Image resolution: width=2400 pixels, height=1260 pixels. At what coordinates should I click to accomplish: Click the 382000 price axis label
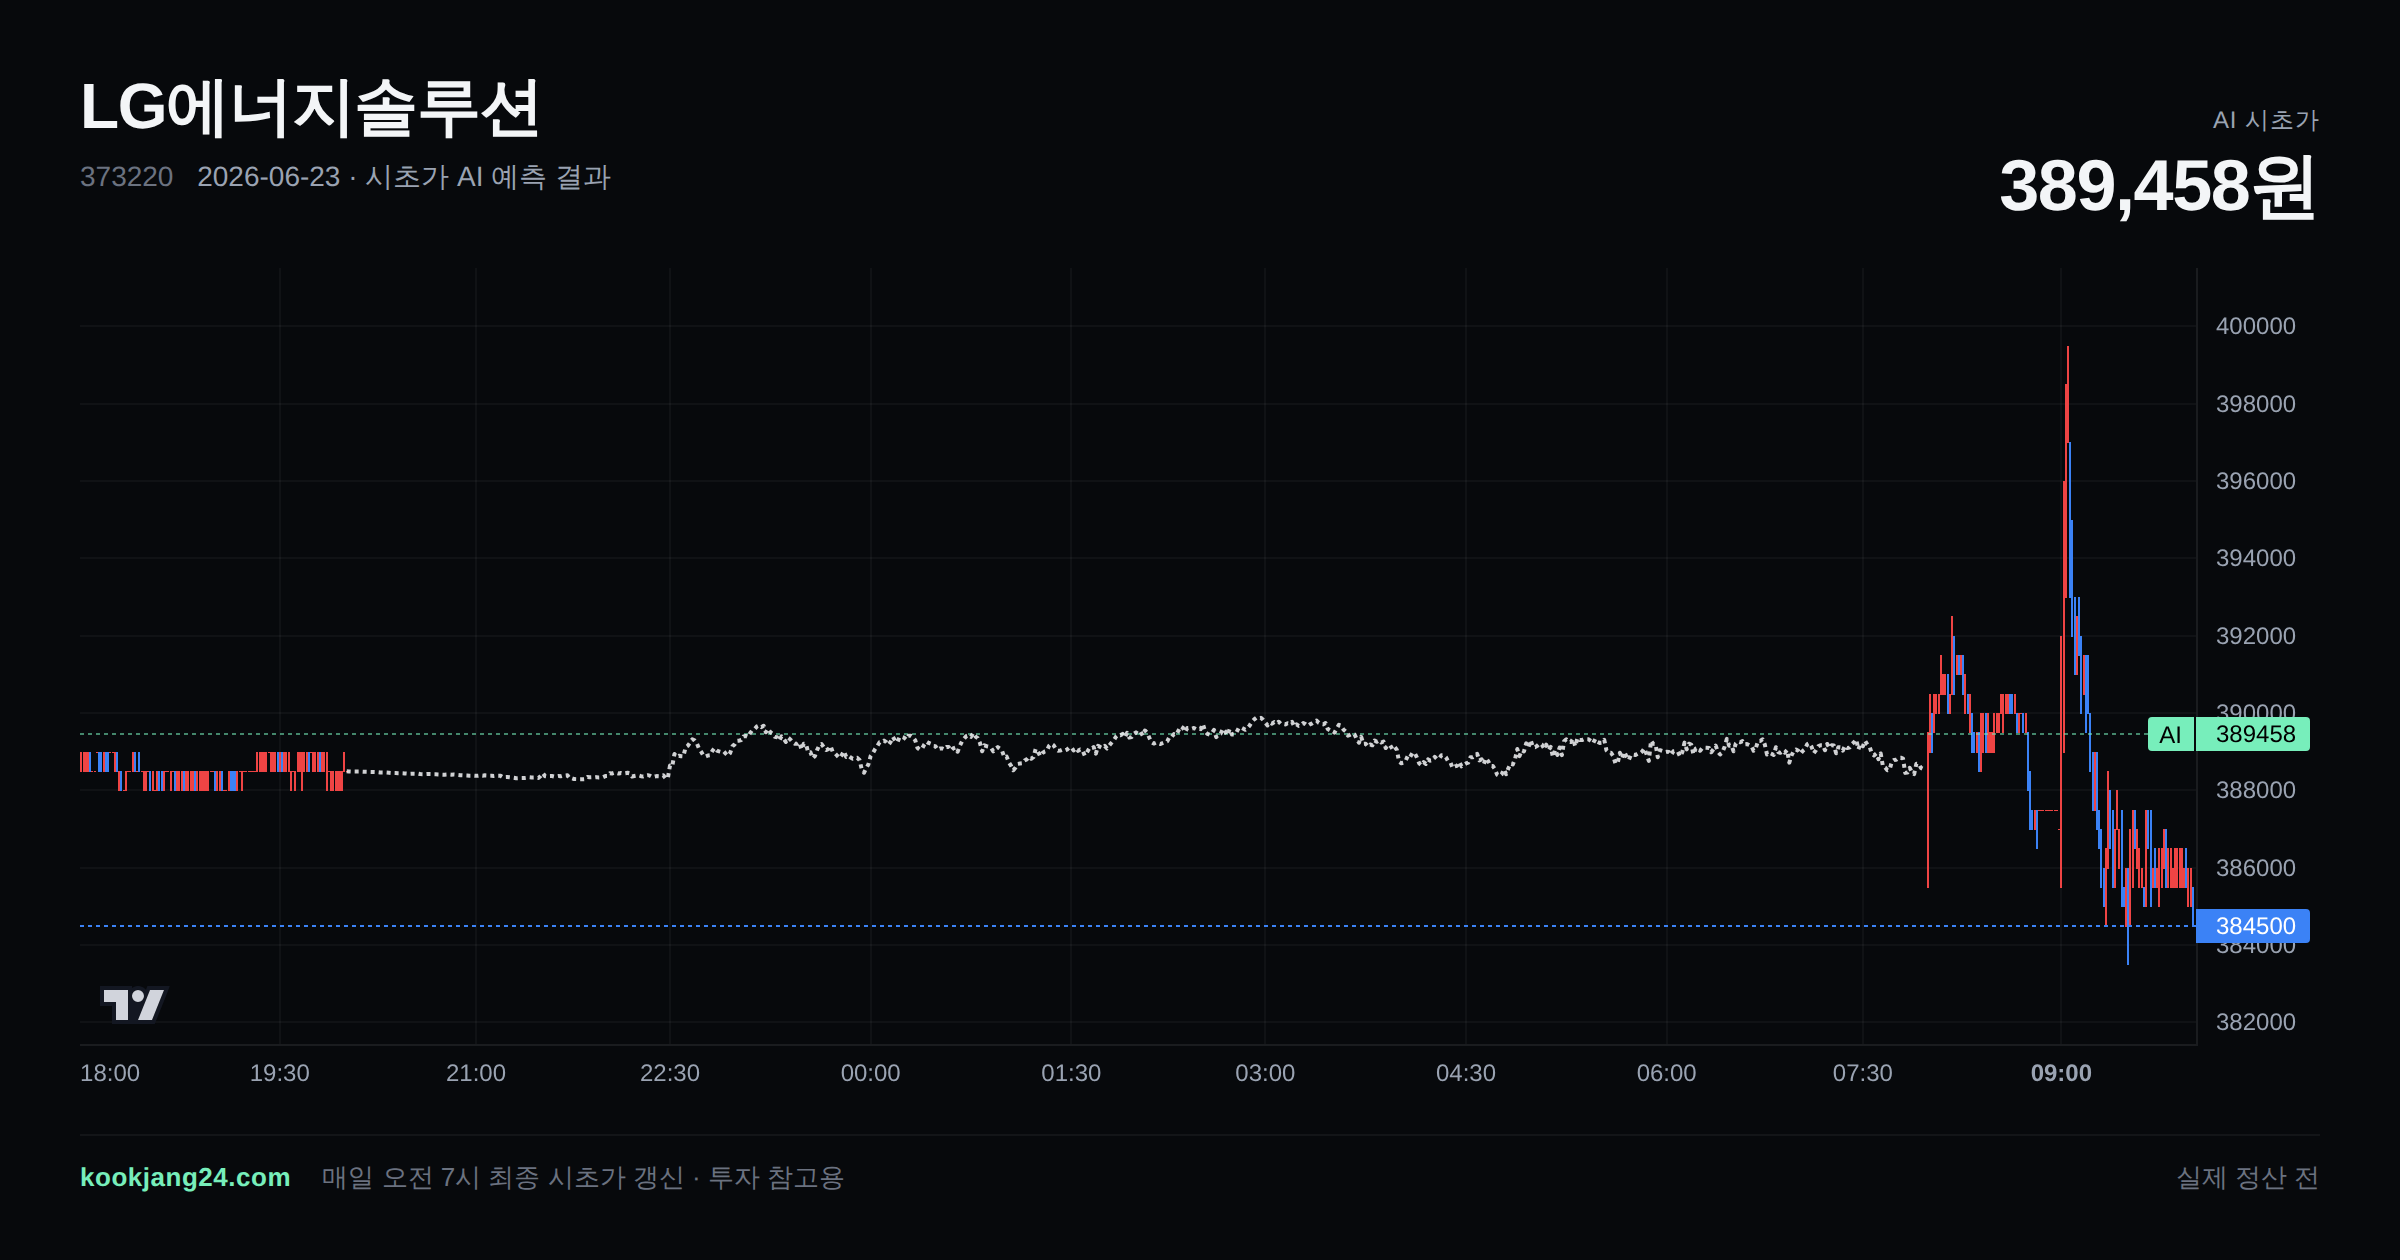point(2256,1022)
